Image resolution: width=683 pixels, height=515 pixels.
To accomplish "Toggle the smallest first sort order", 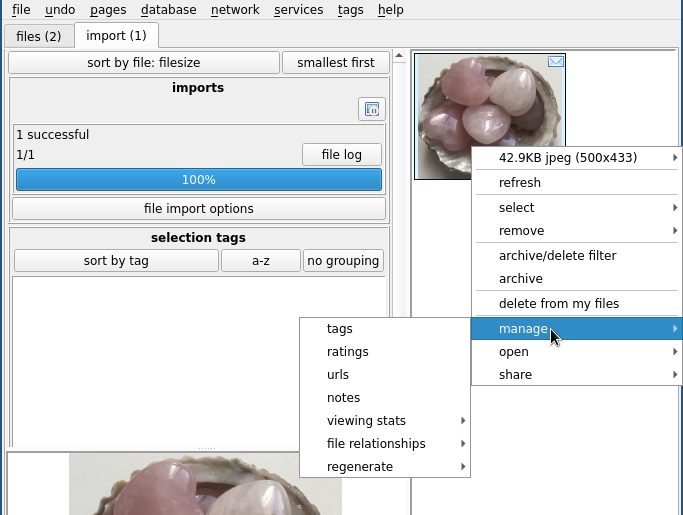I will [x=335, y=63].
